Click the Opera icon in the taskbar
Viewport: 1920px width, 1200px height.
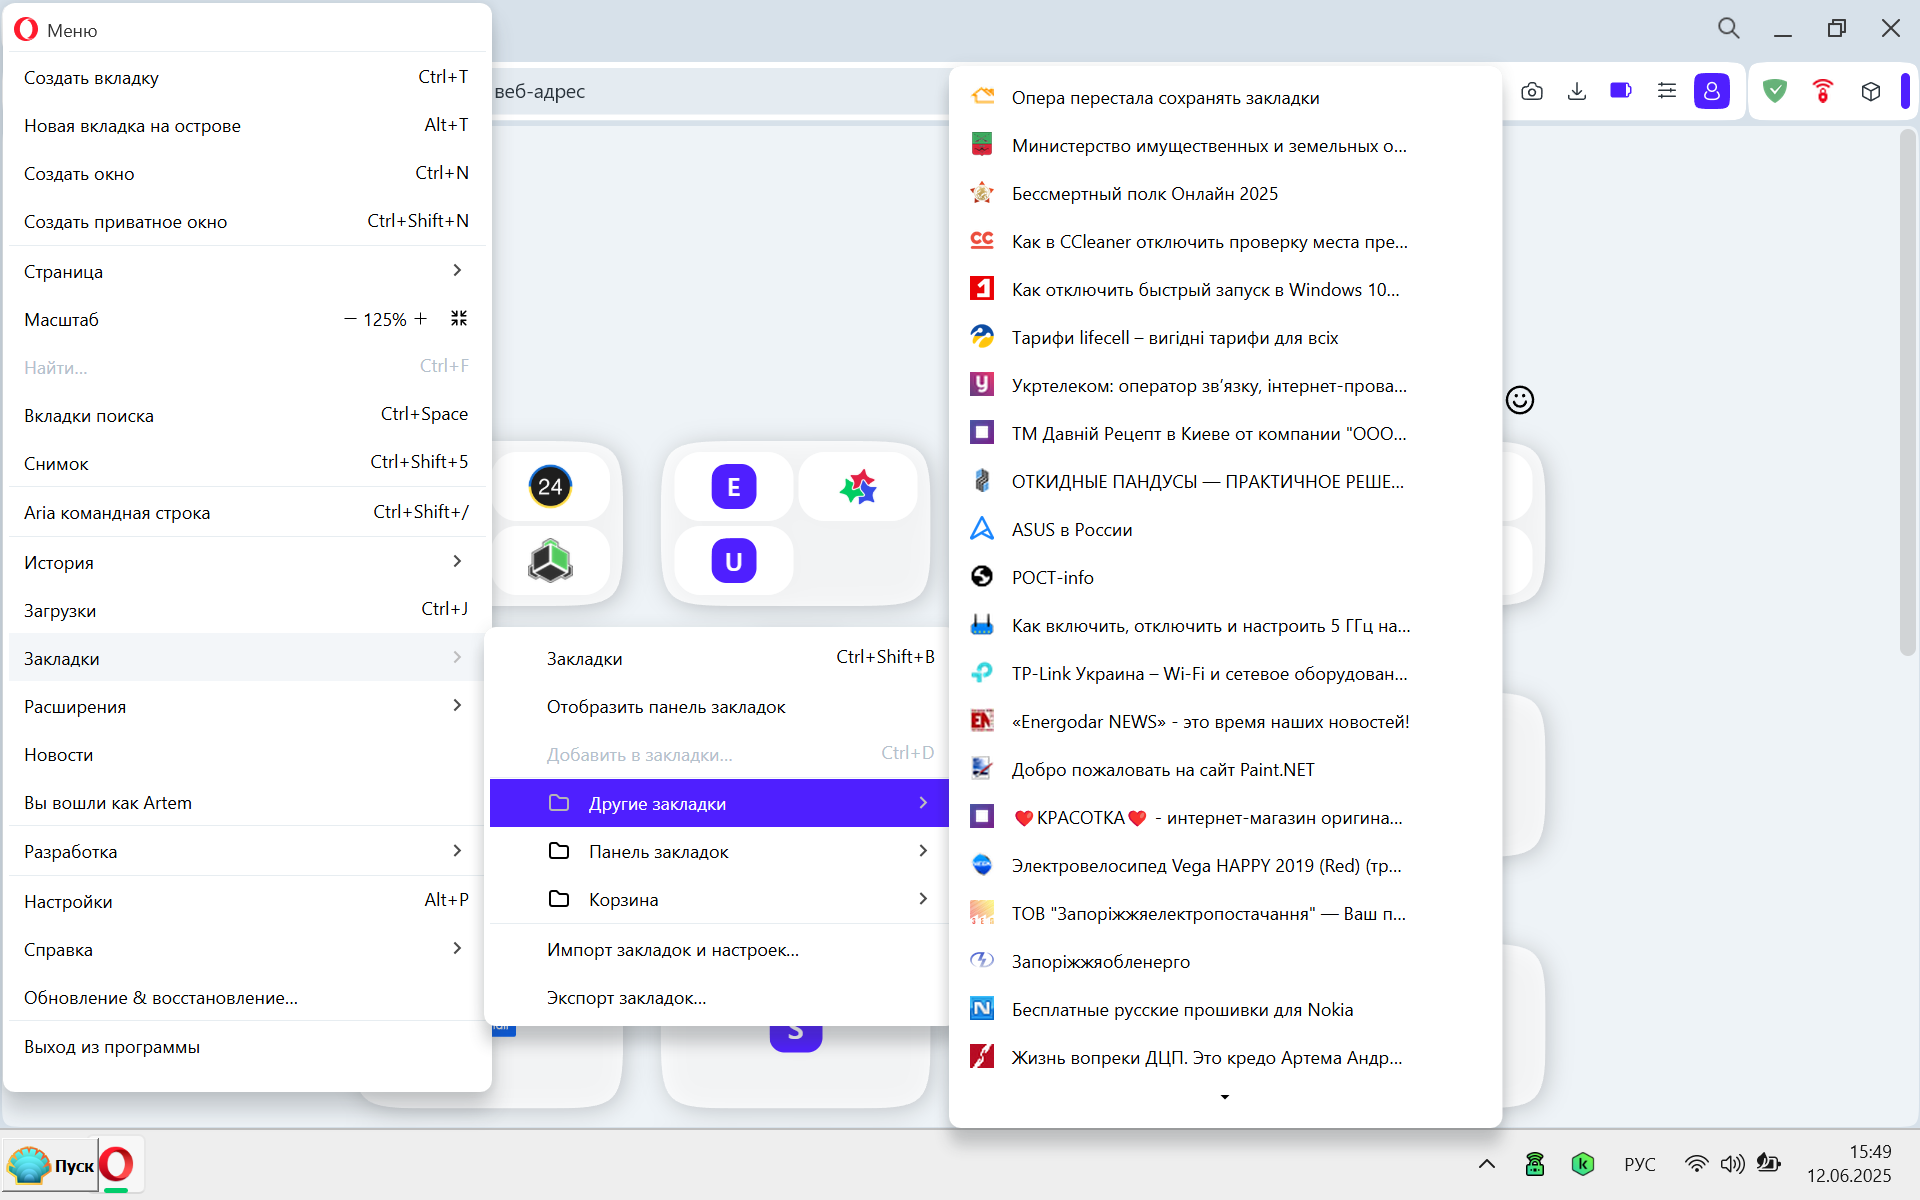117,1165
